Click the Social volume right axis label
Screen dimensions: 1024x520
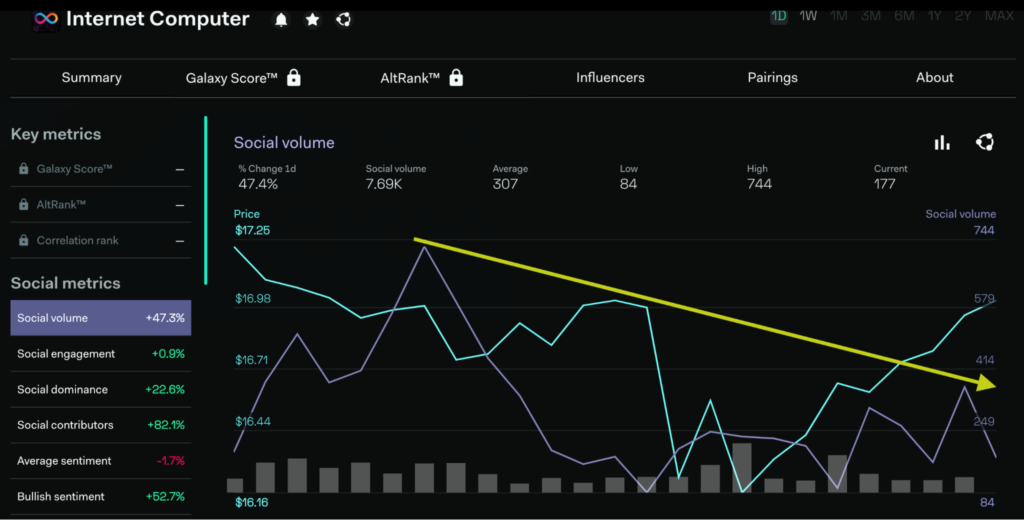[x=961, y=214]
